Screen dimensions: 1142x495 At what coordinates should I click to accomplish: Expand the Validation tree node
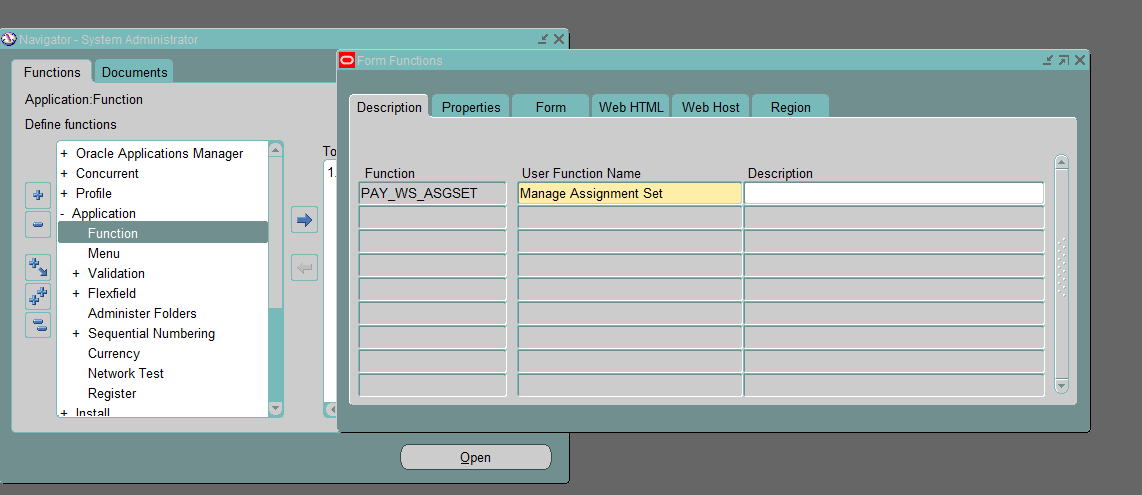pyautogui.click(x=76, y=274)
